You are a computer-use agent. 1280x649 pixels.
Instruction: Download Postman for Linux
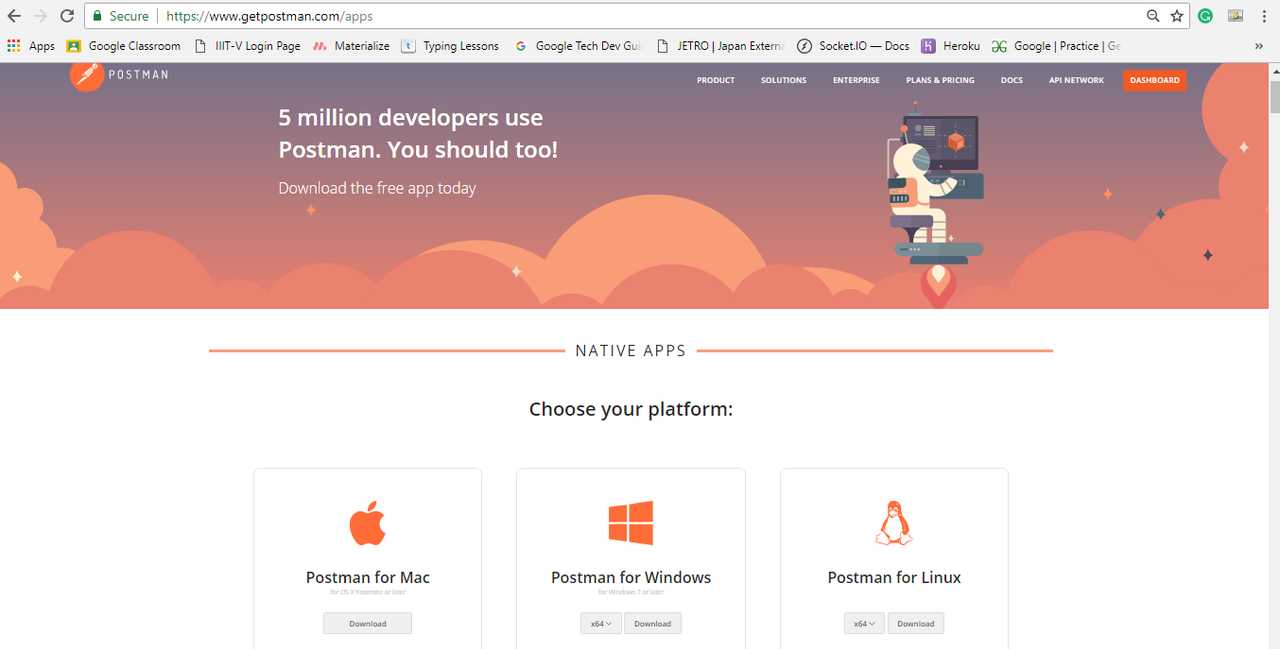(915, 623)
